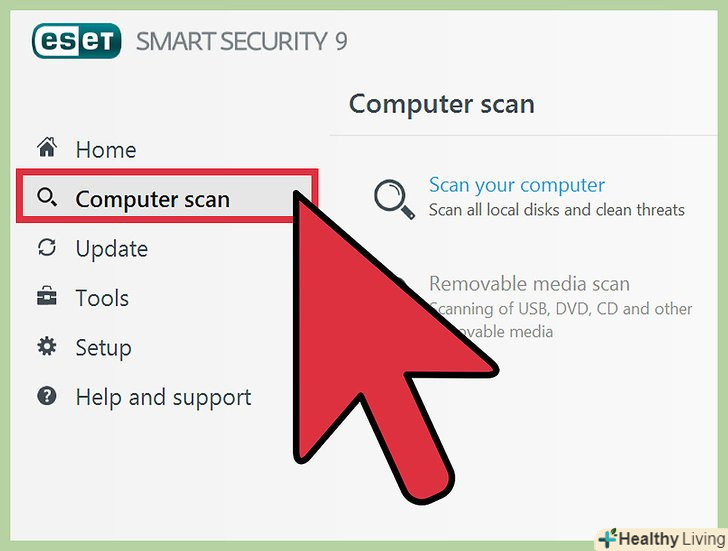Click the Home house icon
This screenshot has height=551, width=728.
point(47,148)
